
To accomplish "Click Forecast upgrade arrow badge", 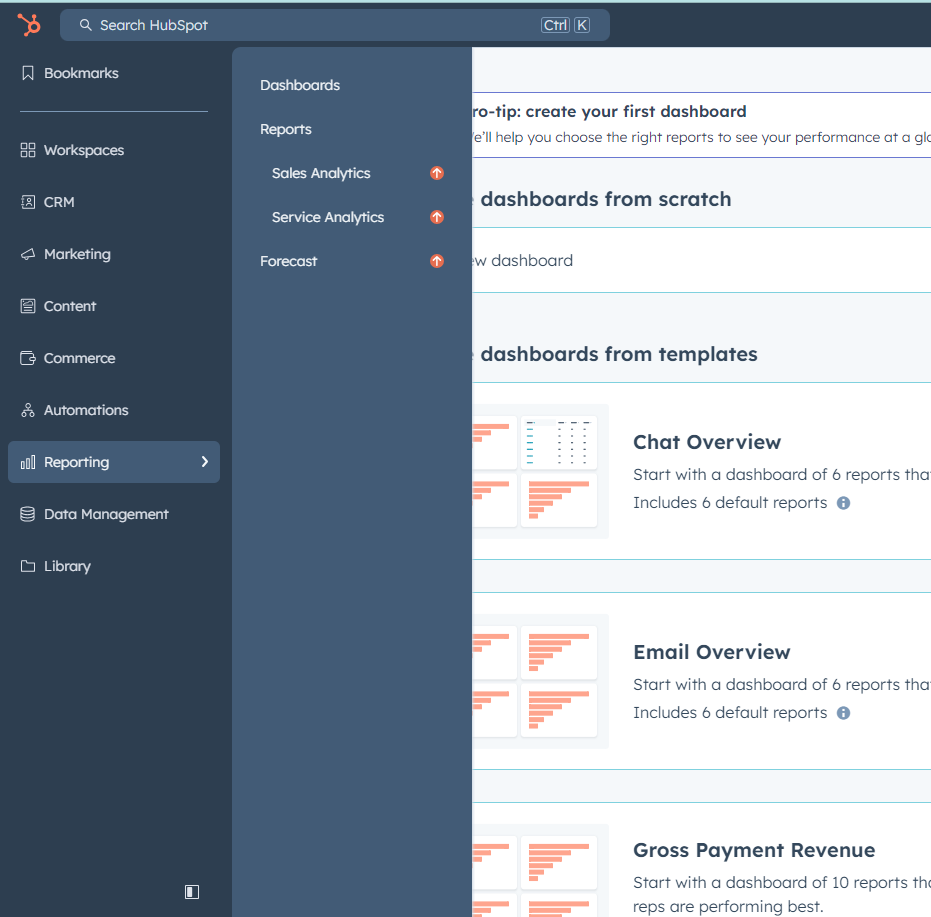I will tap(437, 261).
